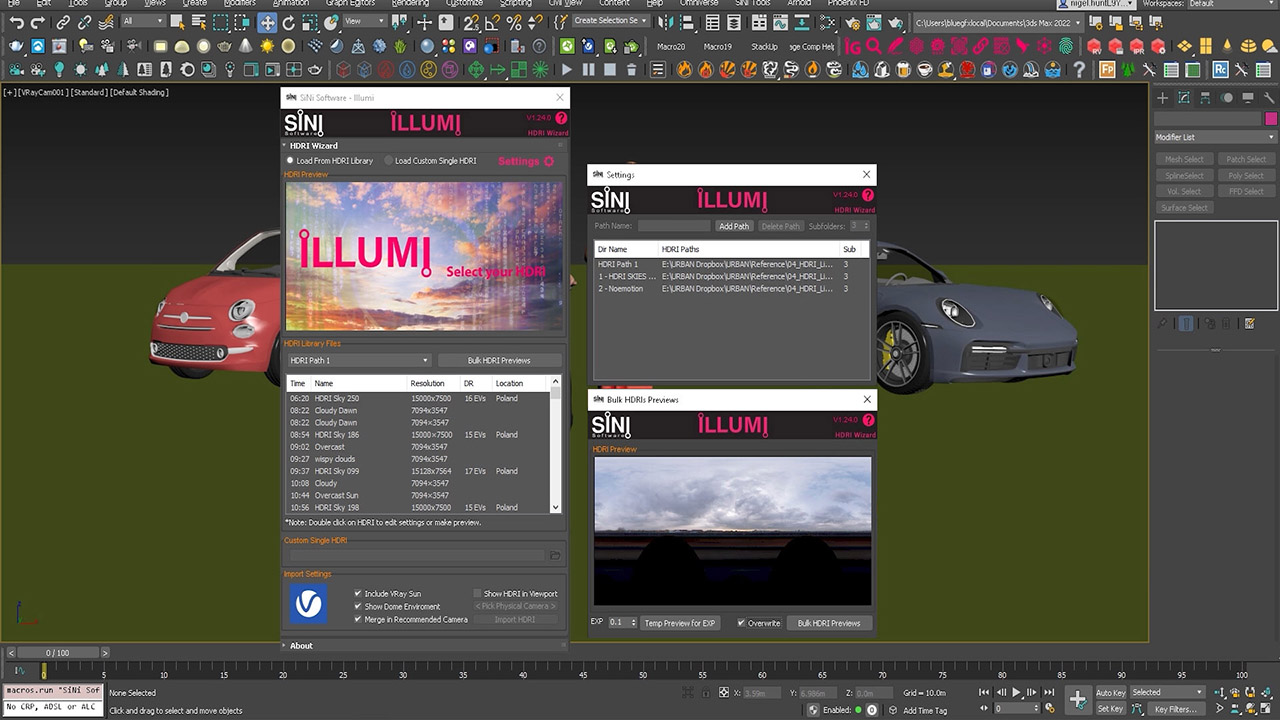This screenshot has width=1280, height=720.
Task: Click the yellow sun light icon
Action: coord(267,46)
